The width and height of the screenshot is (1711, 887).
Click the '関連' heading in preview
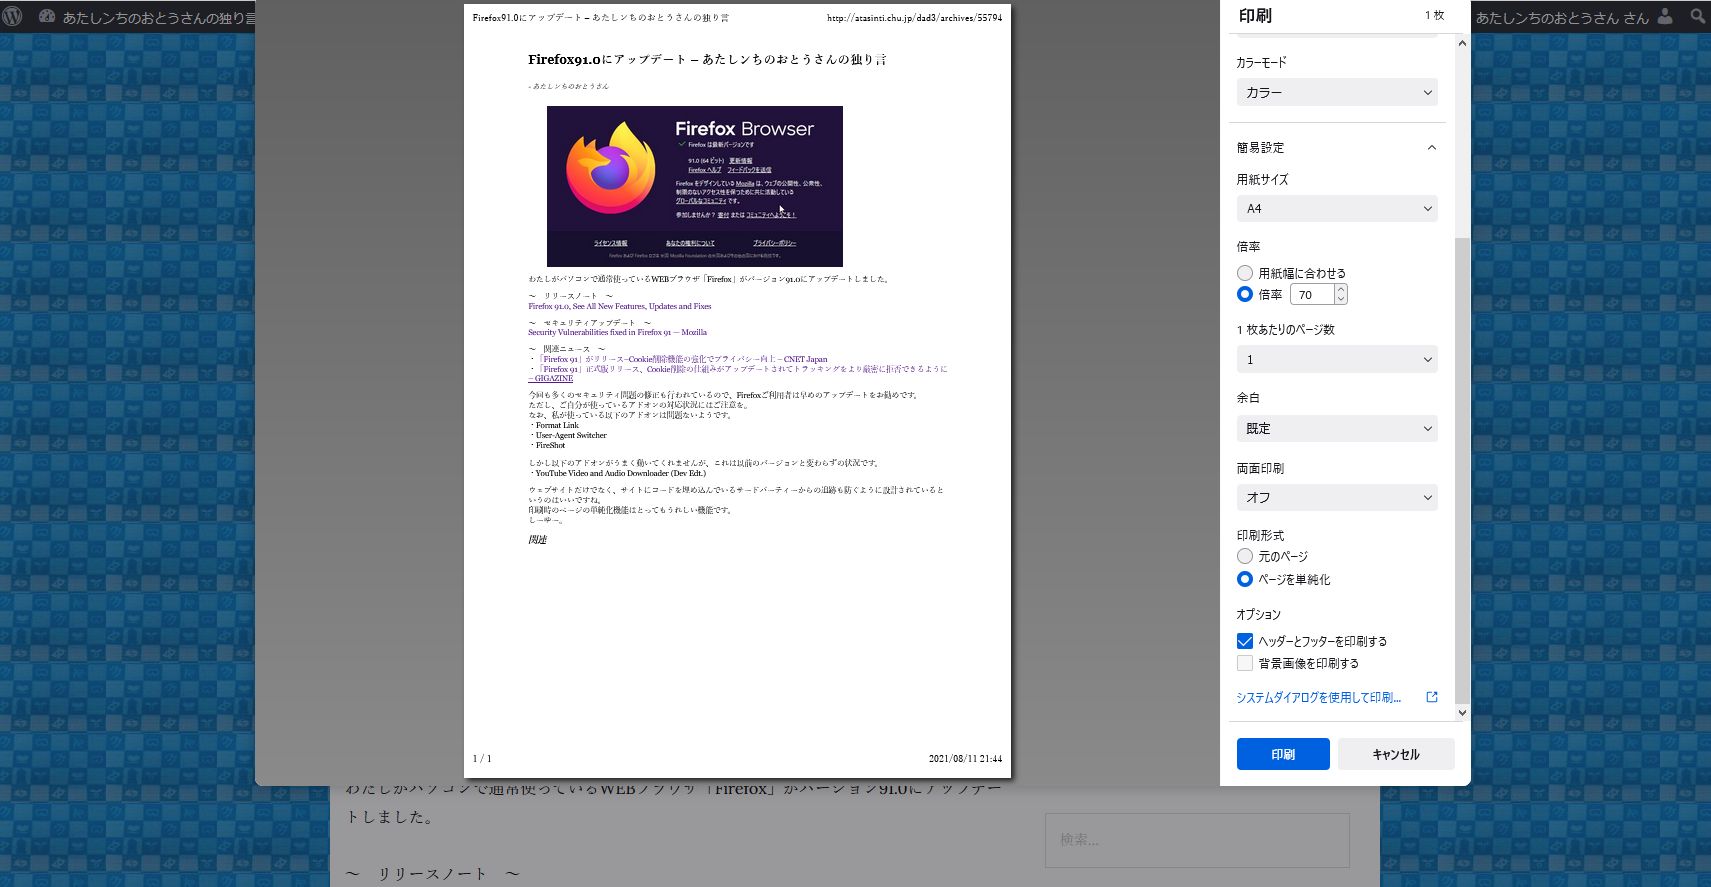pos(538,540)
